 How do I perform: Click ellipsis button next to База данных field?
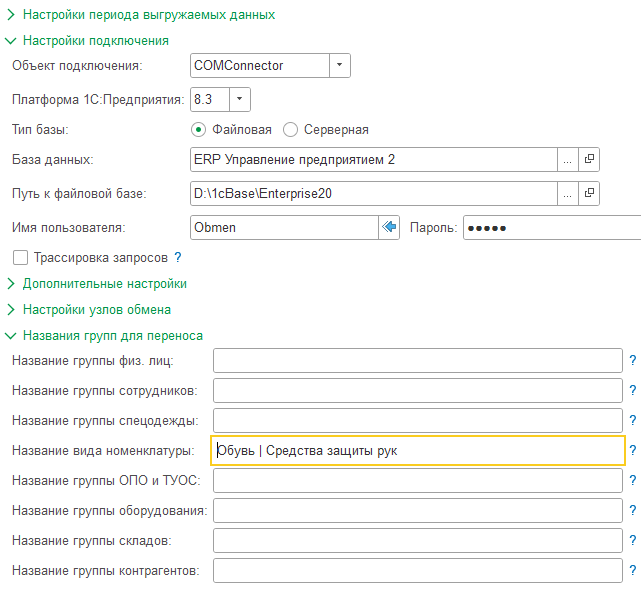[x=567, y=160]
